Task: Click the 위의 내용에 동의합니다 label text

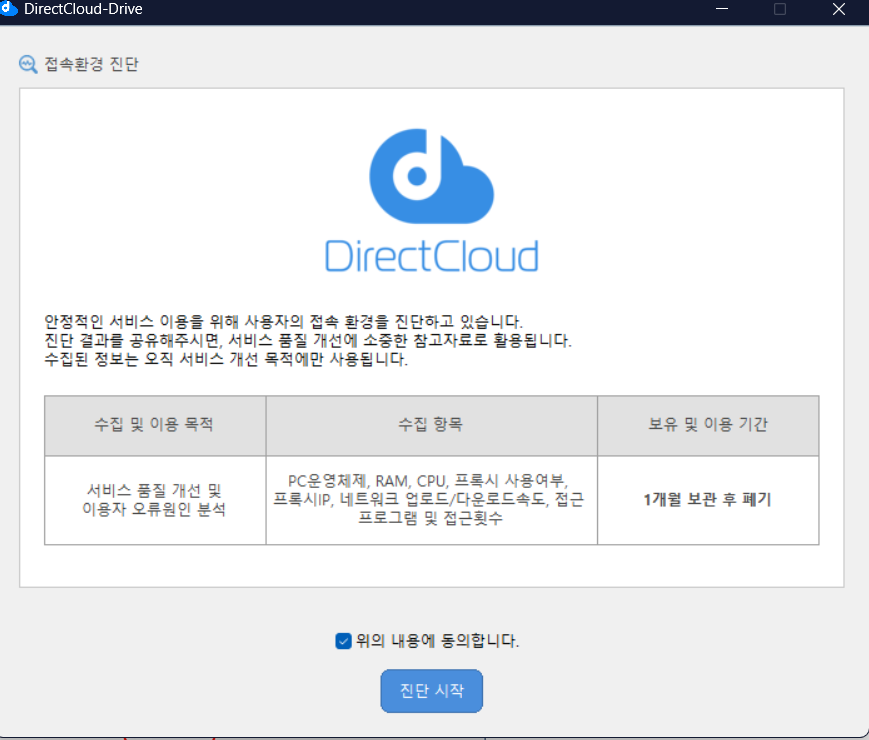Action: tap(437, 641)
